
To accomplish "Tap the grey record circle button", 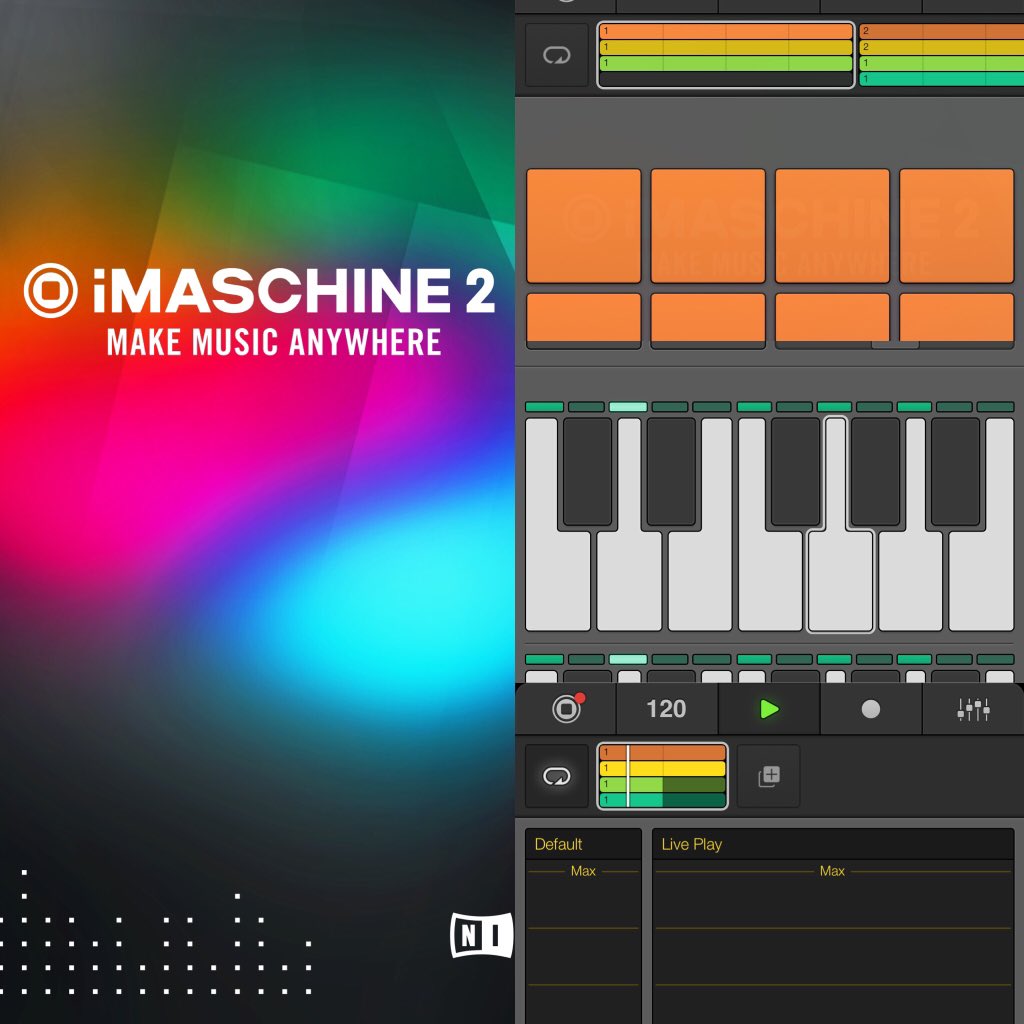I will (x=871, y=709).
